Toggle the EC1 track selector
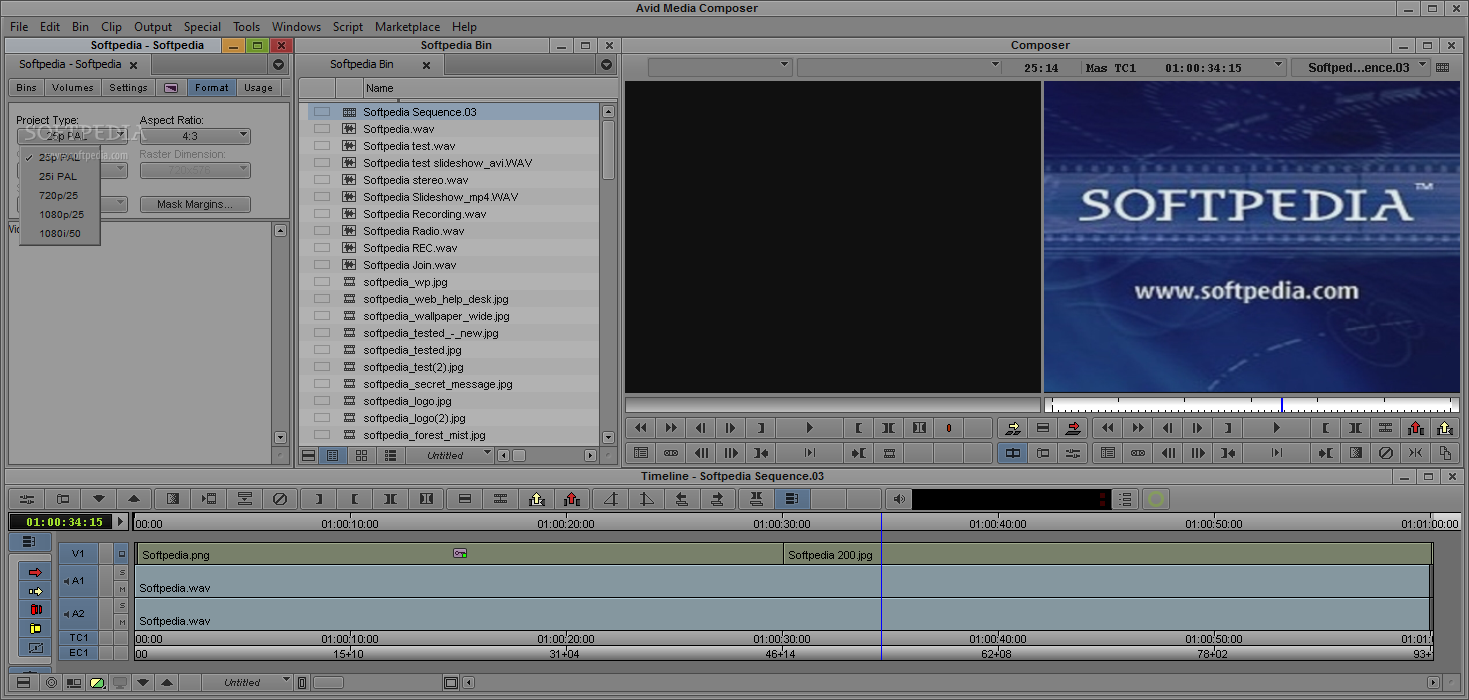Viewport: 1469px width, 700px height. pos(78,652)
